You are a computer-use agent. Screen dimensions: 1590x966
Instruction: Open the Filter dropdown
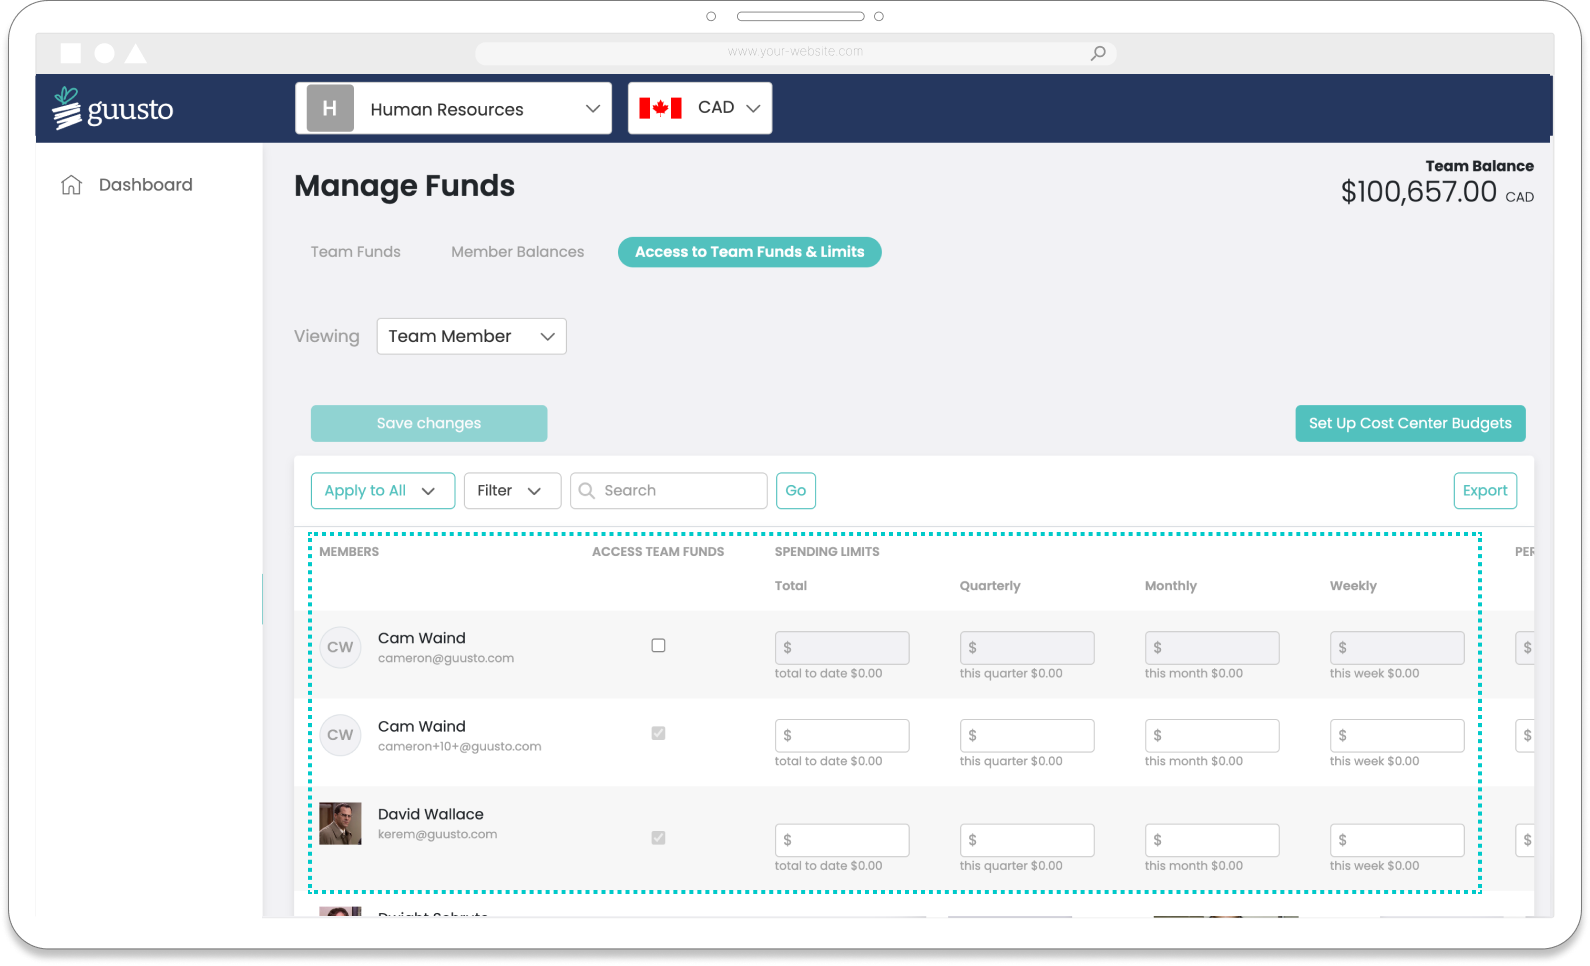point(512,491)
